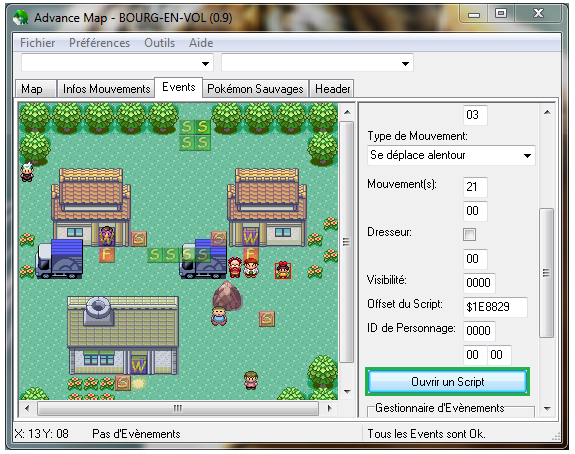Click the Ouvrir un Script button
575x454 pixels.
pyautogui.click(x=447, y=382)
